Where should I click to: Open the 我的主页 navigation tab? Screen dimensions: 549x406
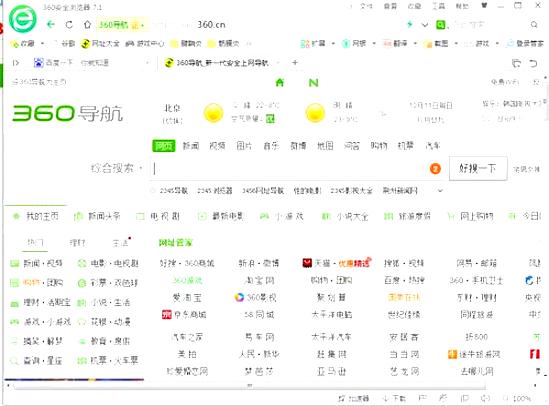(x=35, y=216)
